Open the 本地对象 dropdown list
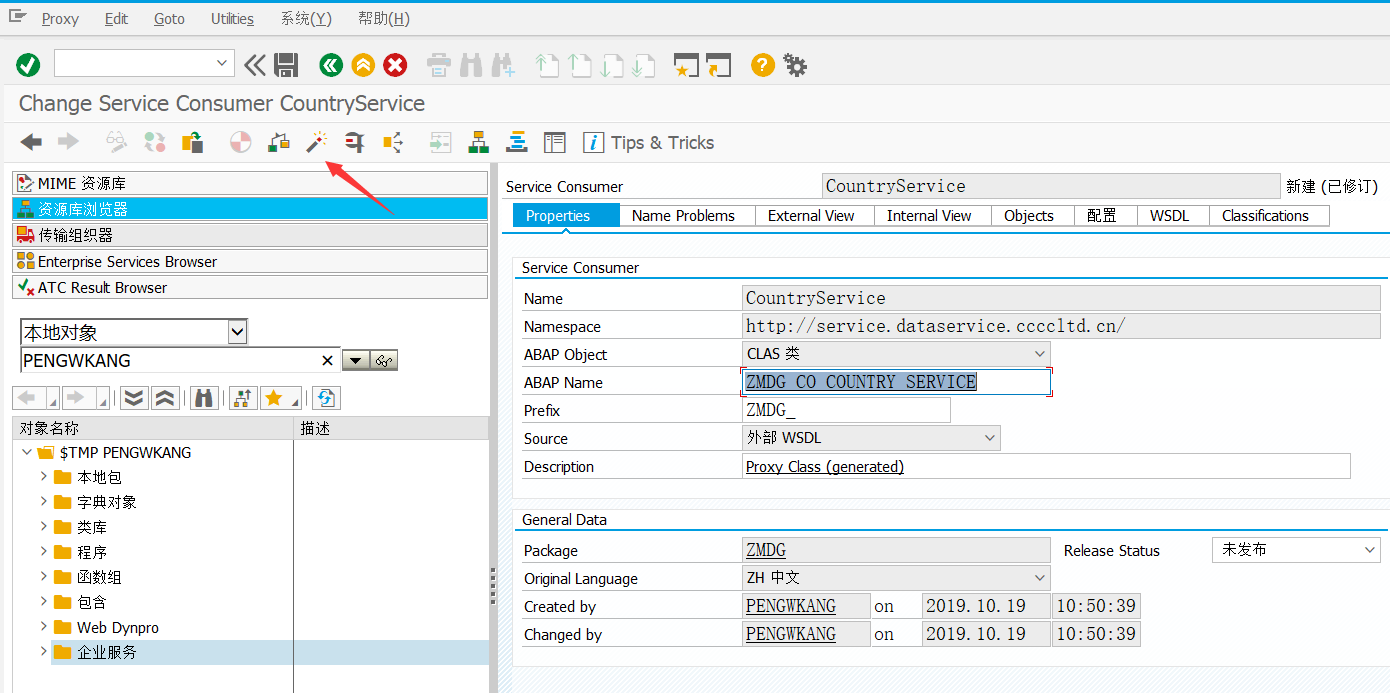Image resolution: width=1390 pixels, height=693 pixels. point(237,331)
